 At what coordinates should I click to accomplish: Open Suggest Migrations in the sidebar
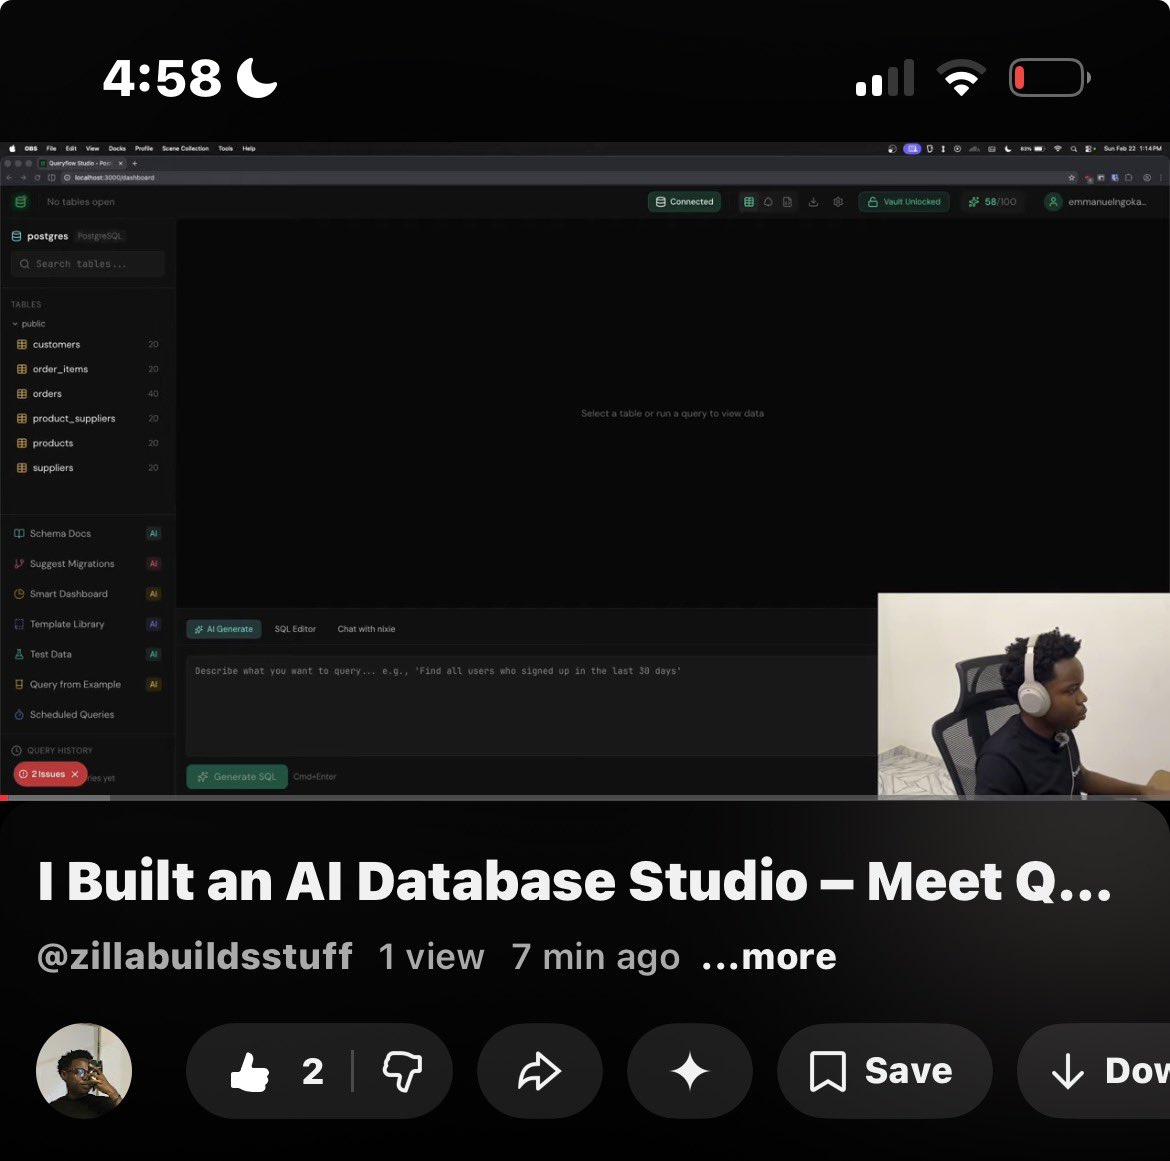(x=88, y=563)
